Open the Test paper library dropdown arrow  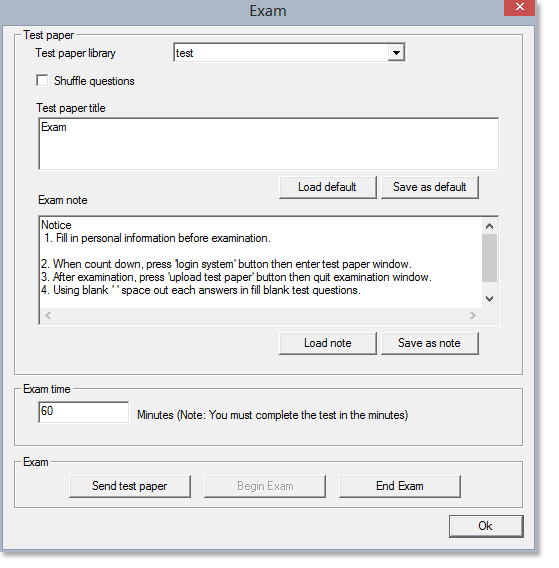396,53
